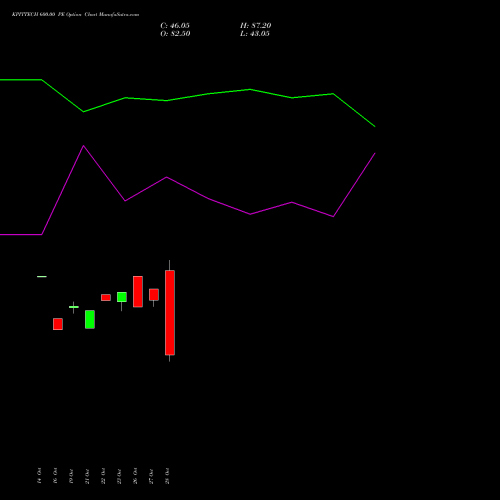Select the open value 'O: 82.50'
500x500 pixels.
coord(175,34)
